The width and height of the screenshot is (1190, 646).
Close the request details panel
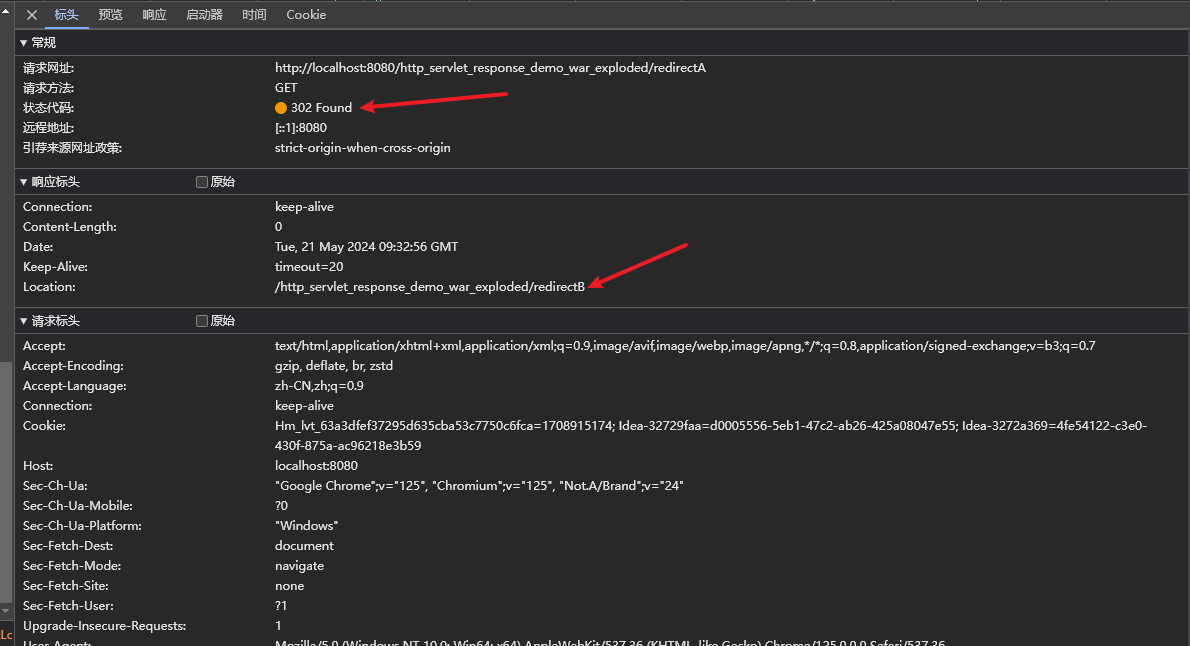point(32,15)
